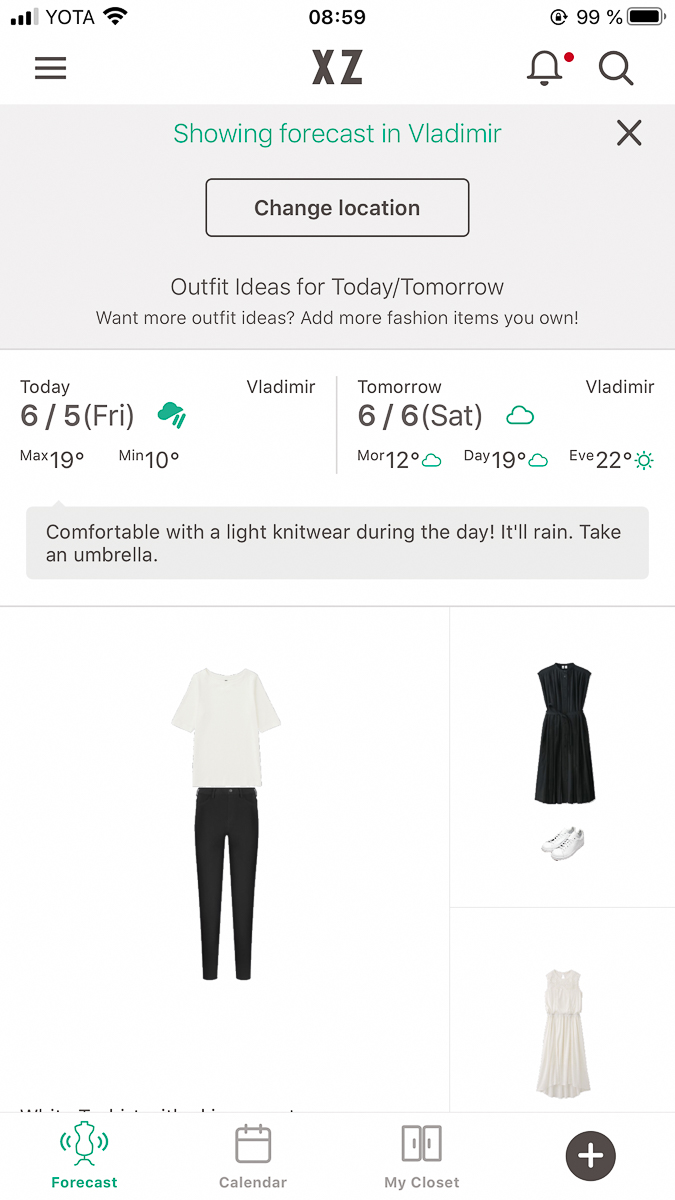675x1200 pixels.
Task: Open the white dress outfit
Action: [563, 1030]
